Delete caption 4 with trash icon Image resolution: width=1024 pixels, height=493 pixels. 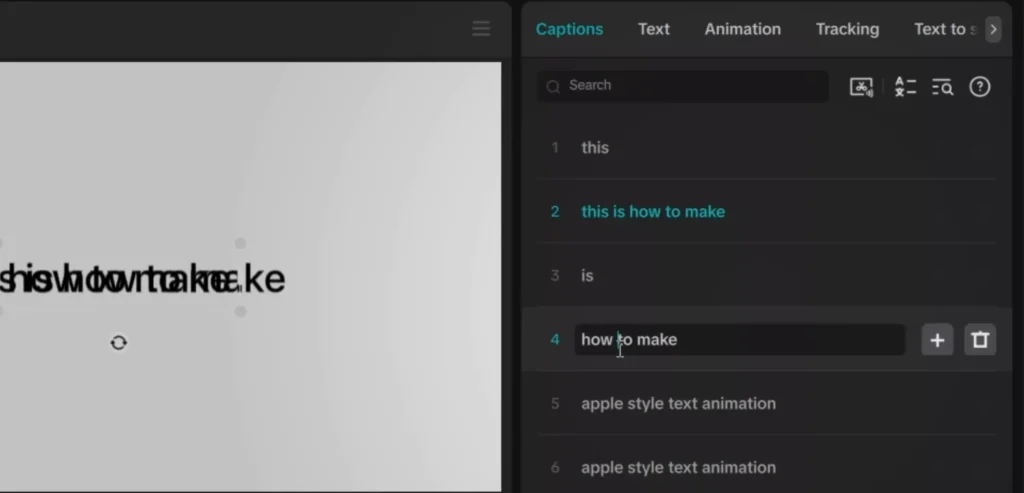point(980,340)
